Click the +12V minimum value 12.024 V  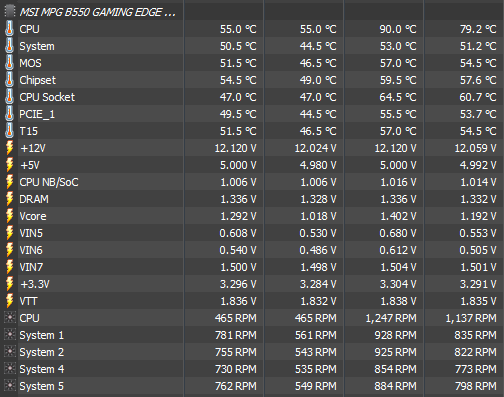tap(315, 148)
